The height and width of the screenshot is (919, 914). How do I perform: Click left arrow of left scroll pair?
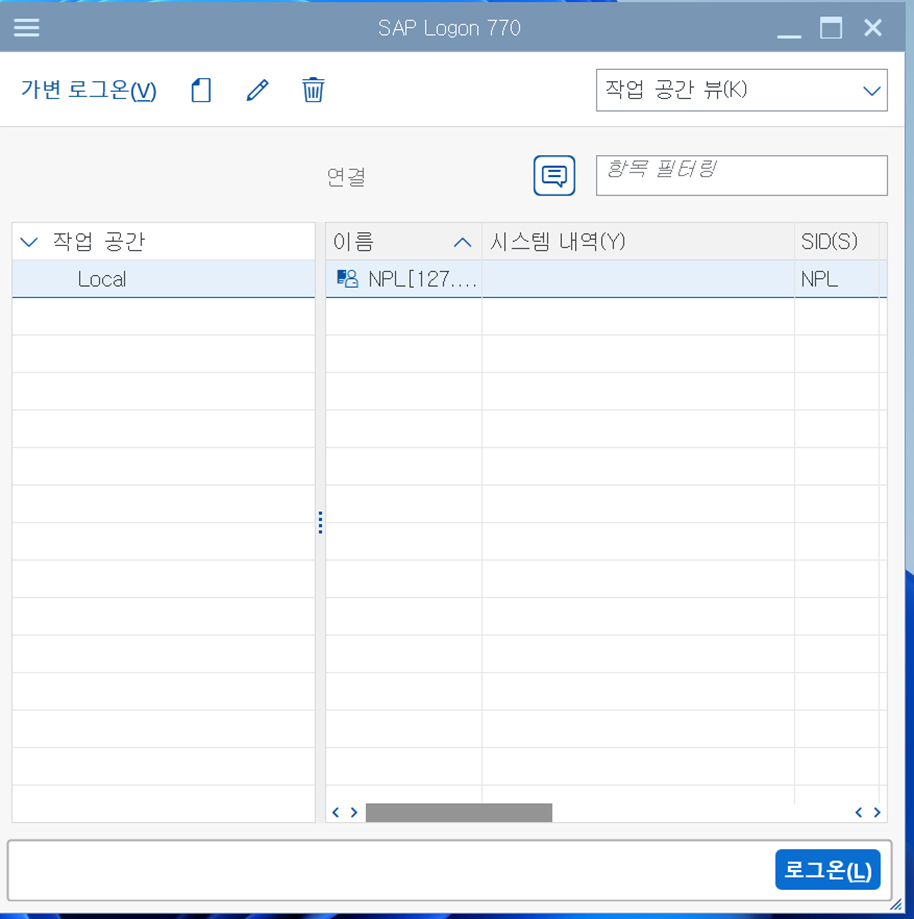click(x=335, y=812)
